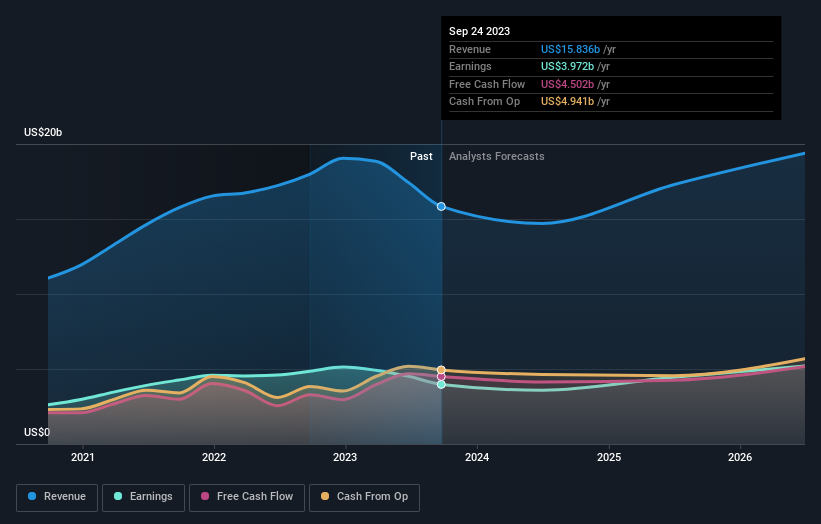The width and height of the screenshot is (821, 524).
Task: Click the US$4.941b cash from op value
Action: [567, 102]
